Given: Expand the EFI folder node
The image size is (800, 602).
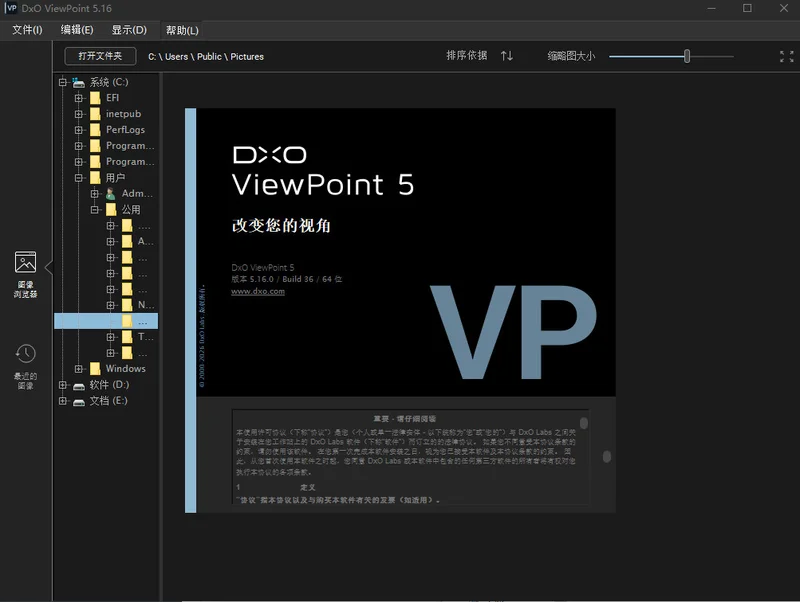Looking at the screenshot, I should (79, 98).
